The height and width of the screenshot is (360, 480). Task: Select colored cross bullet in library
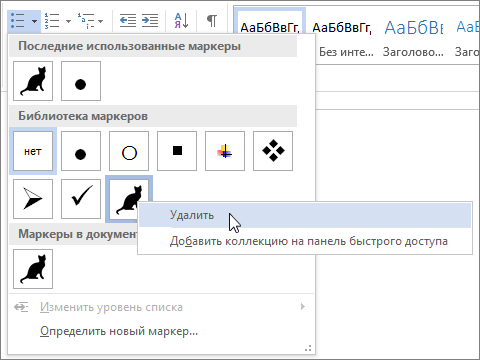pyautogui.click(x=225, y=151)
